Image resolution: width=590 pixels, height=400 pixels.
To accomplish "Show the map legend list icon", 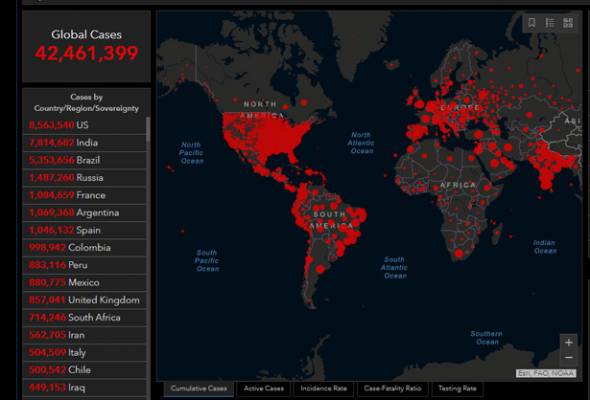I will click(550, 23).
